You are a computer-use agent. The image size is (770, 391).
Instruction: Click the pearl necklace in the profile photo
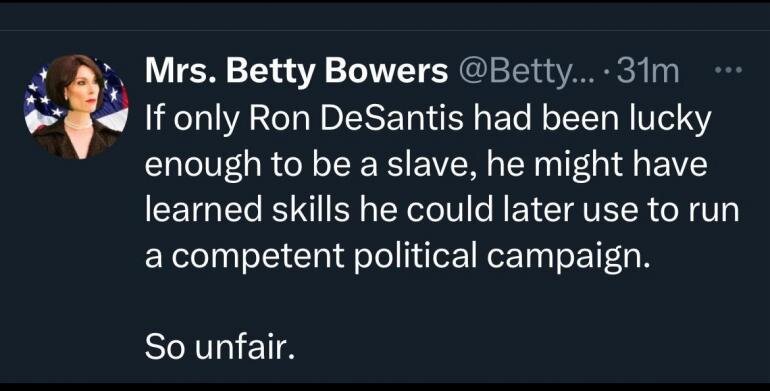(x=78, y=124)
